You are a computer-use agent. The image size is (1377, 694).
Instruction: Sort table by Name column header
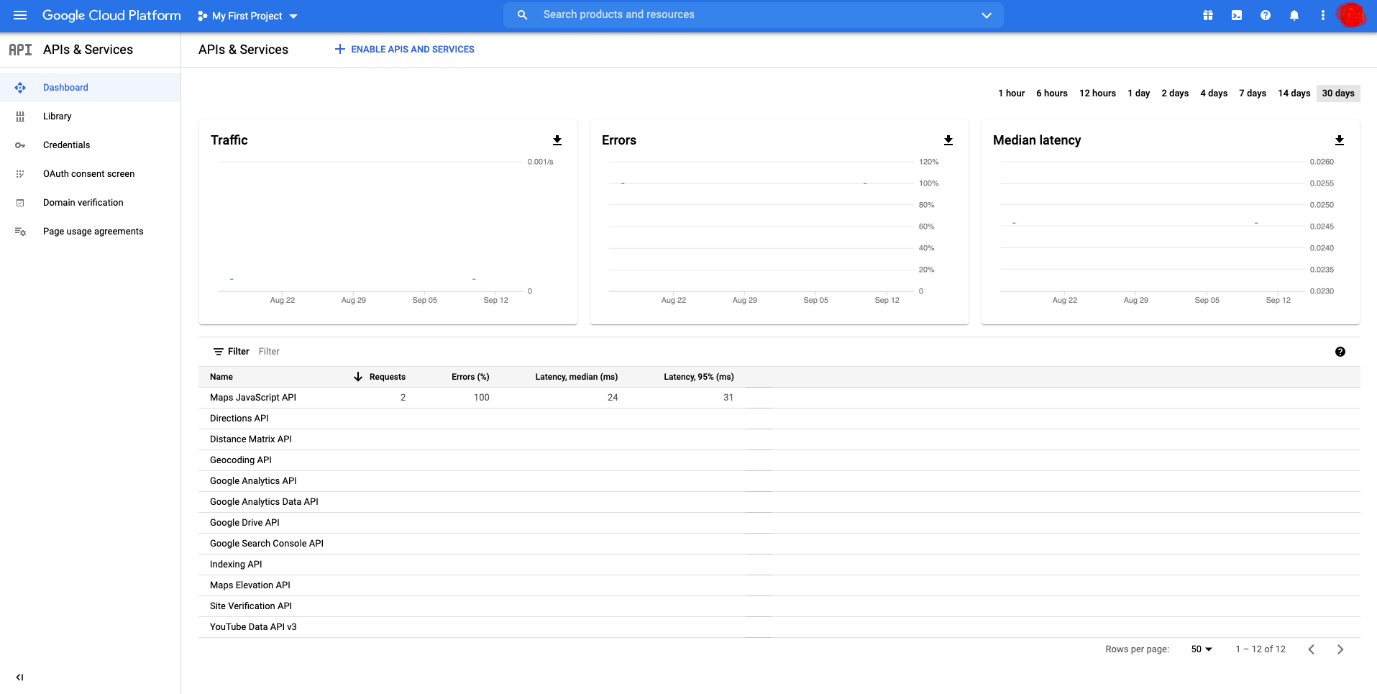click(x=221, y=377)
